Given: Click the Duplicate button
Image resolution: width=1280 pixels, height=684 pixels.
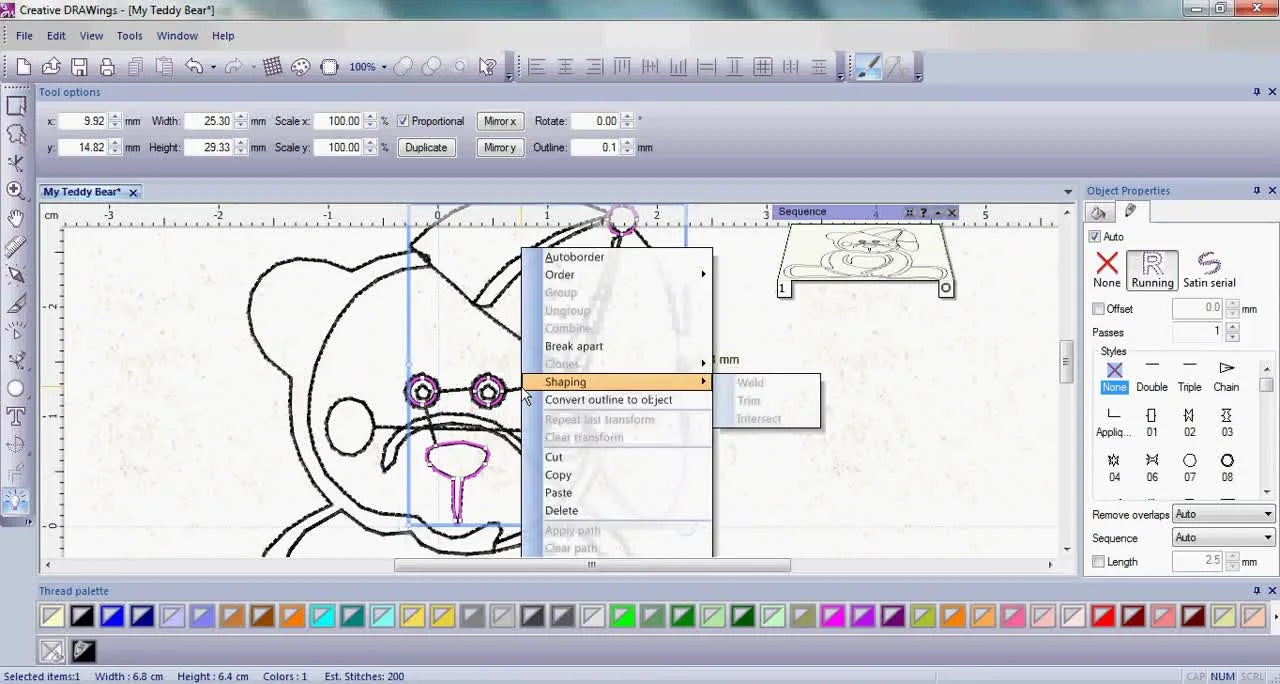Looking at the screenshot, I should 426,147.
